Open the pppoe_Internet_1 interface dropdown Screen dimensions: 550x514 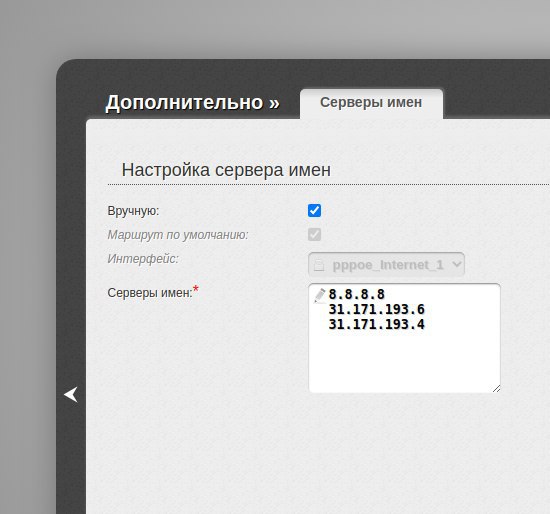coord(387,265)
